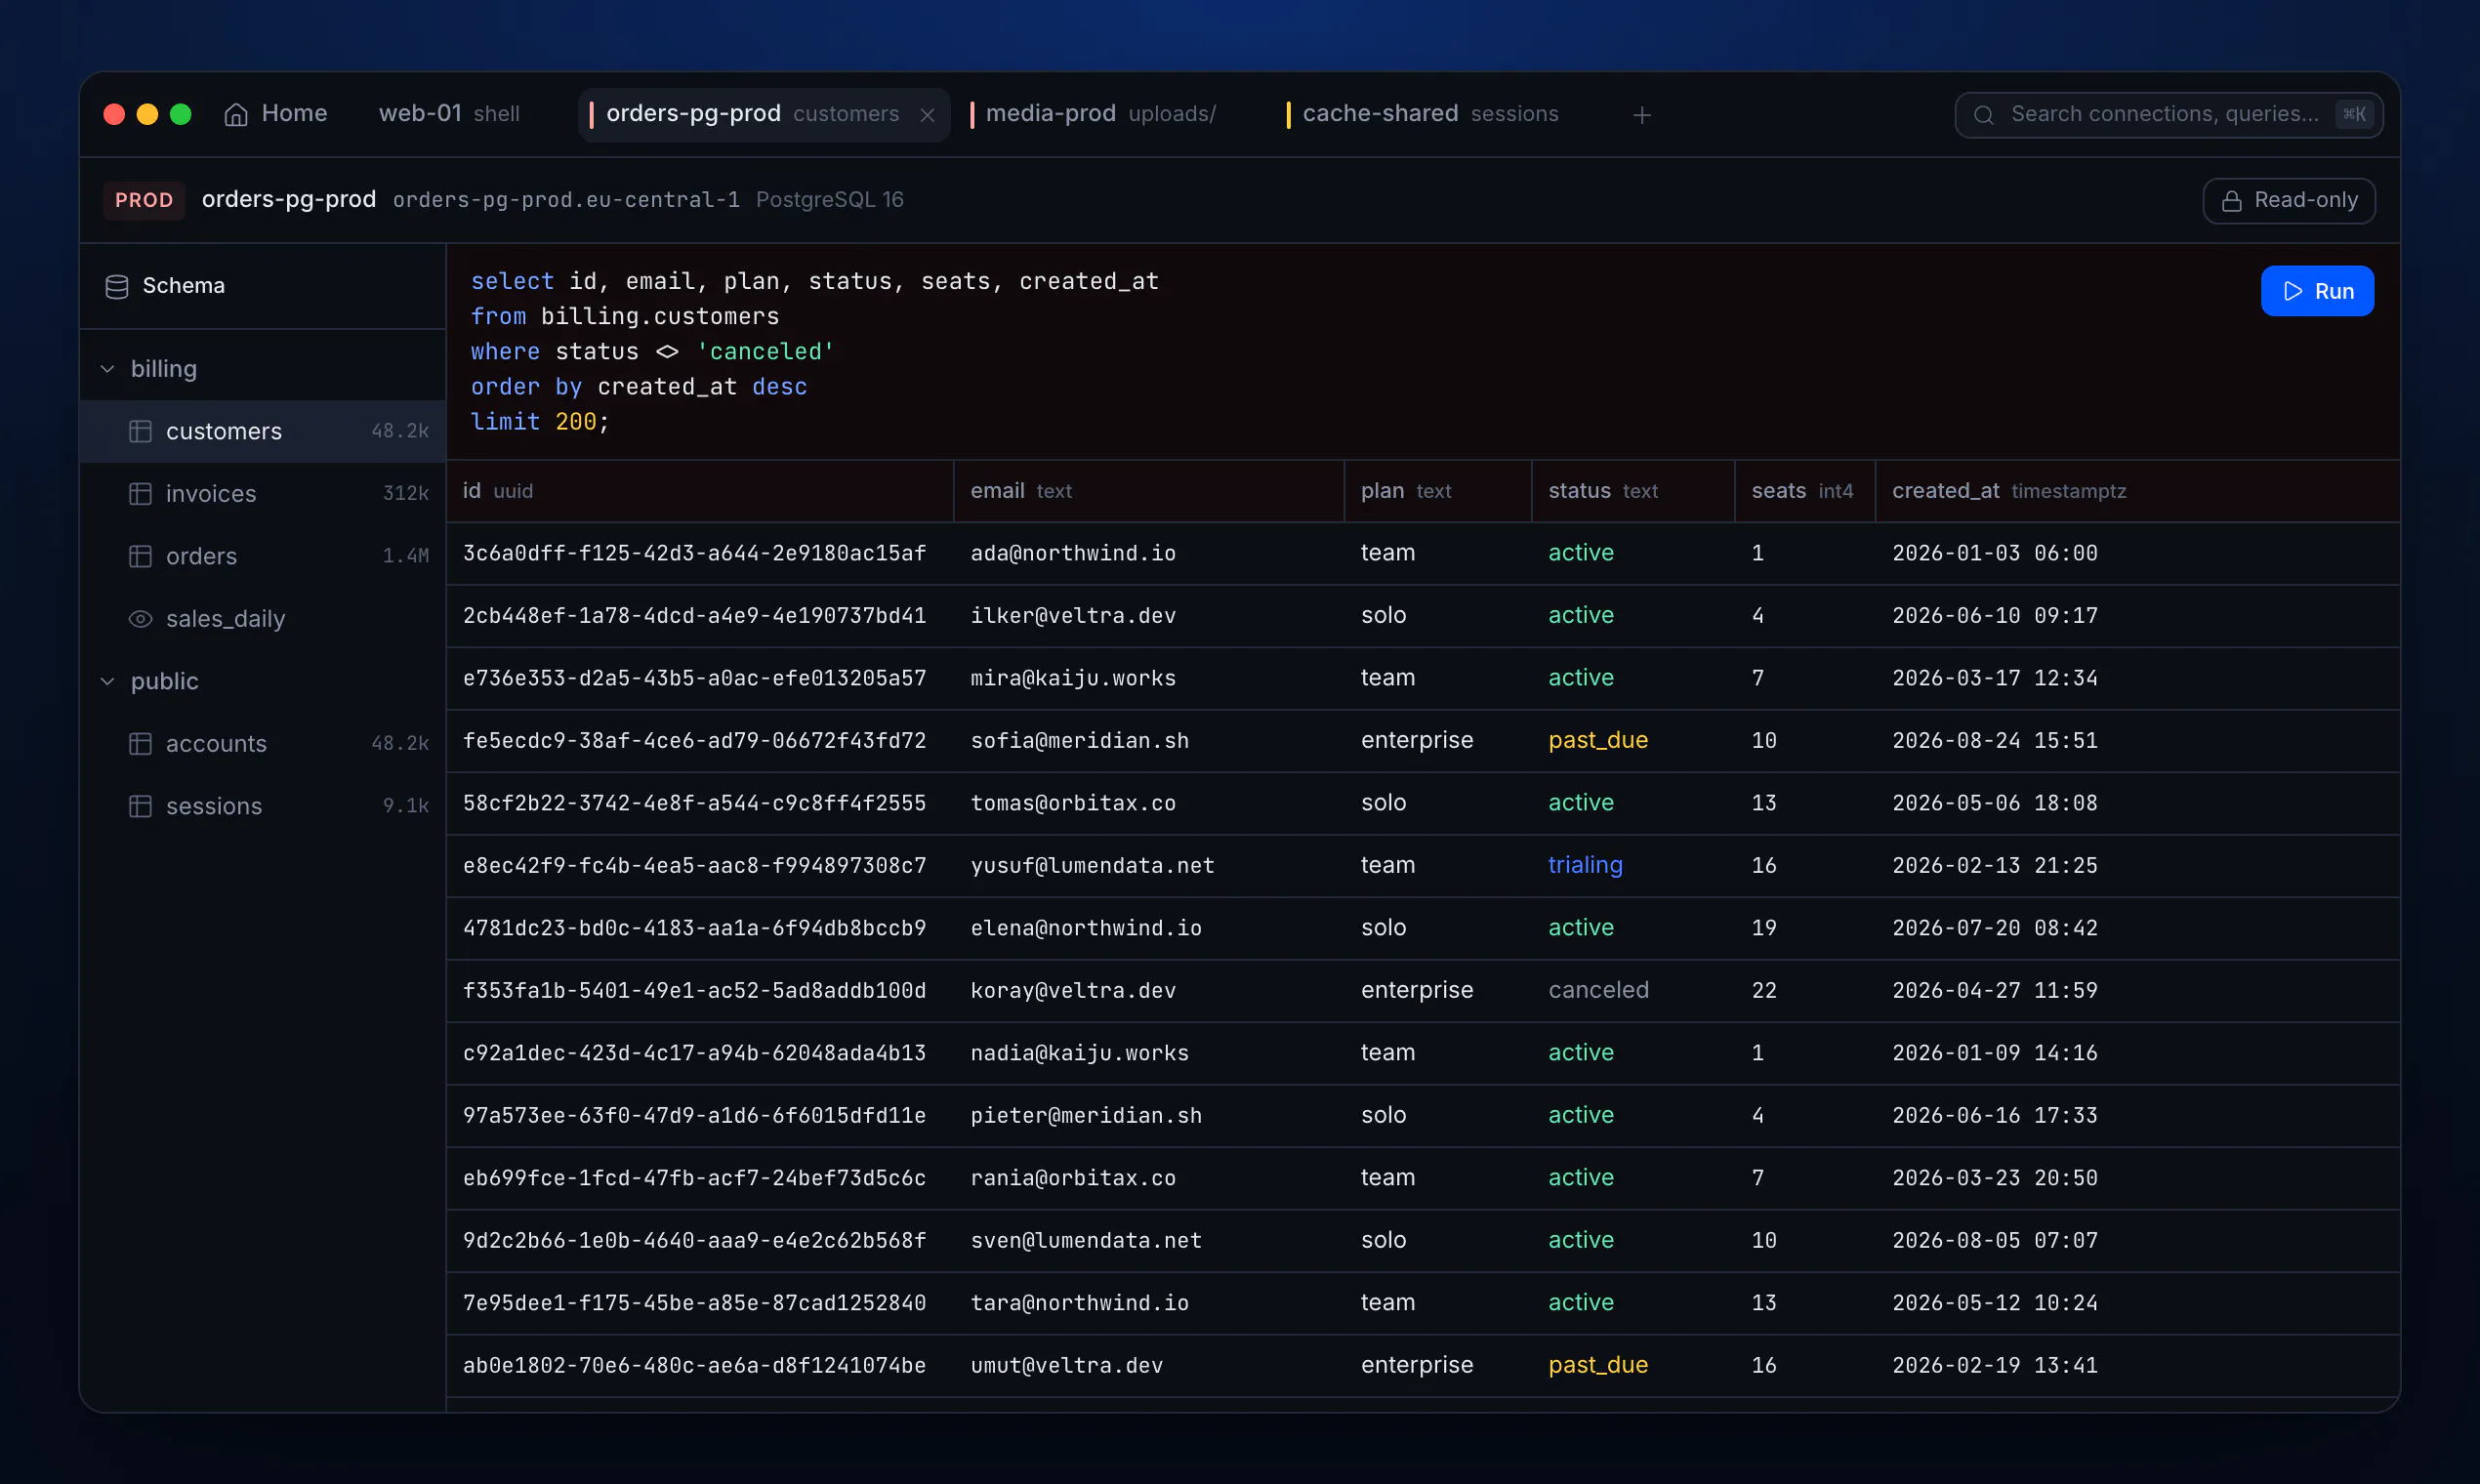Viewport: 2480px width, 1484px height.
Task: Click the customers table icon in sidebar
Action: (x=140, y=431)
